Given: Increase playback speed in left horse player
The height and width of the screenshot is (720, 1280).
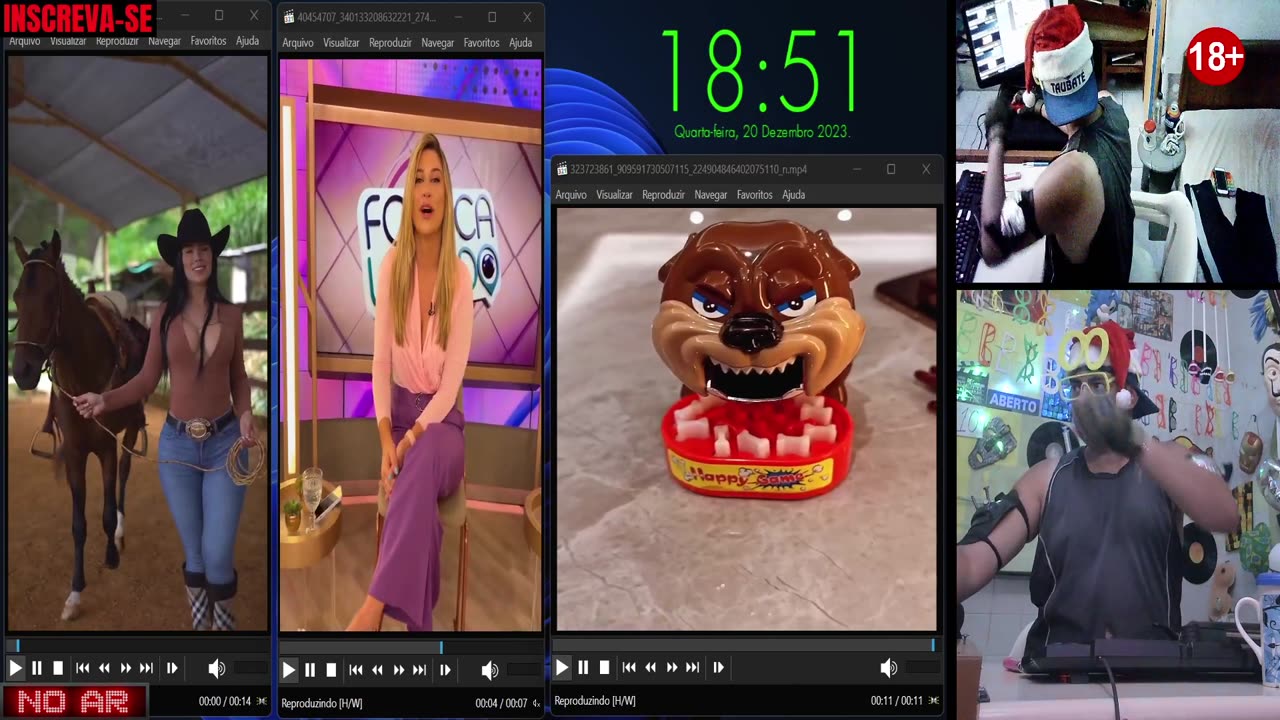Looking at the screenshot, I should point(125,668).
